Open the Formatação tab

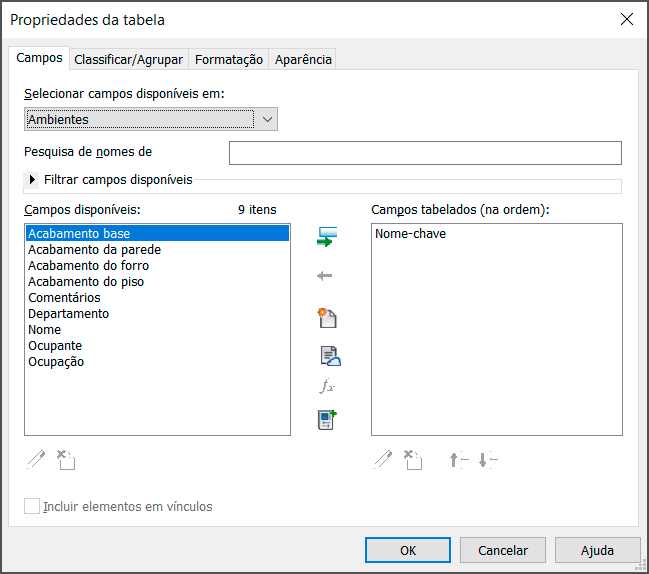(x=228, y=60)
